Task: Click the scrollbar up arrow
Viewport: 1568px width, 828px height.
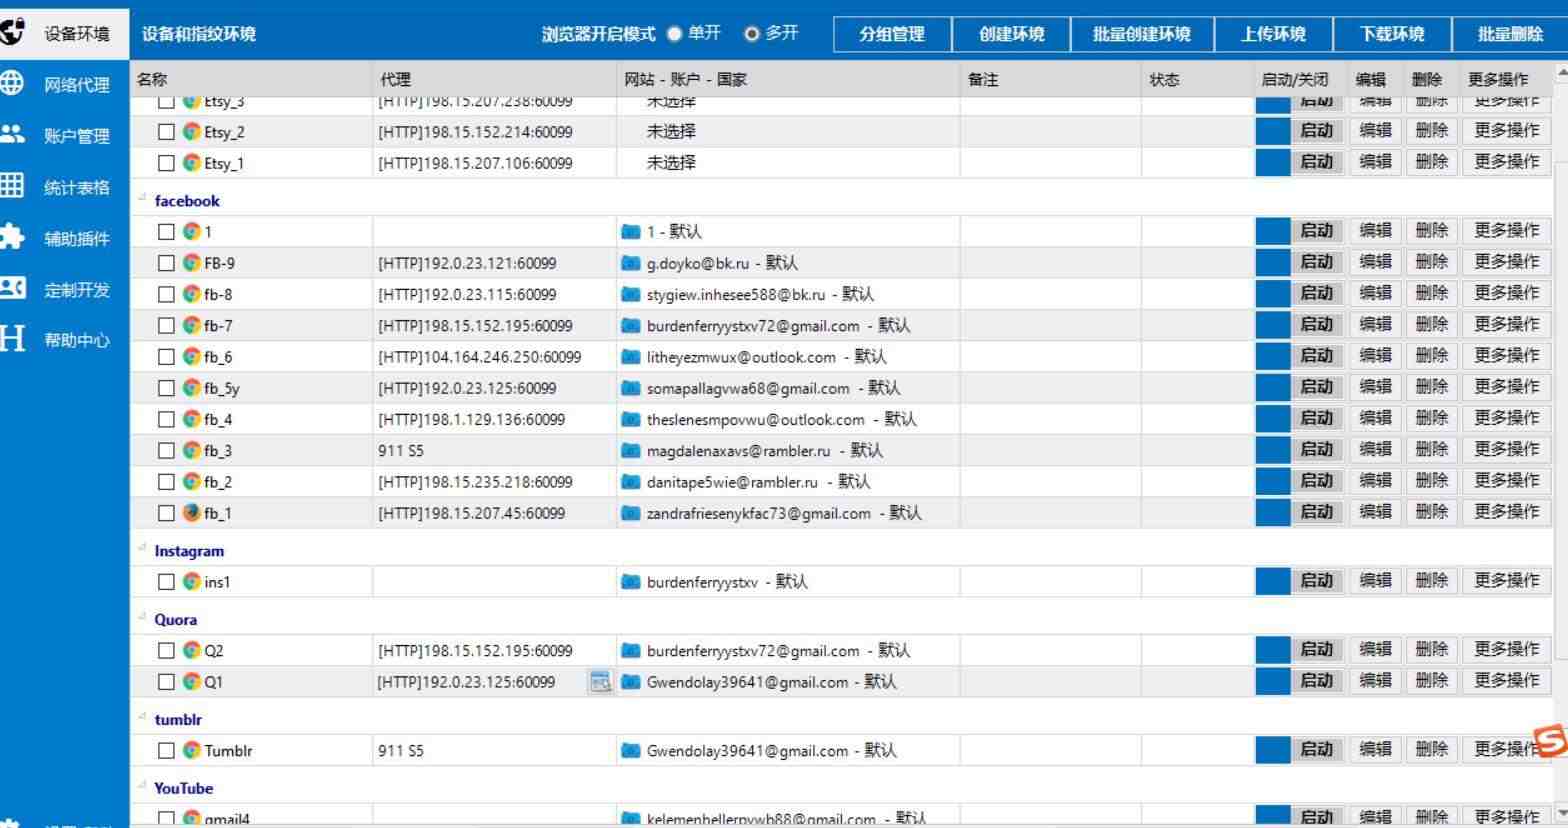Action: [x=1561, y=72]
